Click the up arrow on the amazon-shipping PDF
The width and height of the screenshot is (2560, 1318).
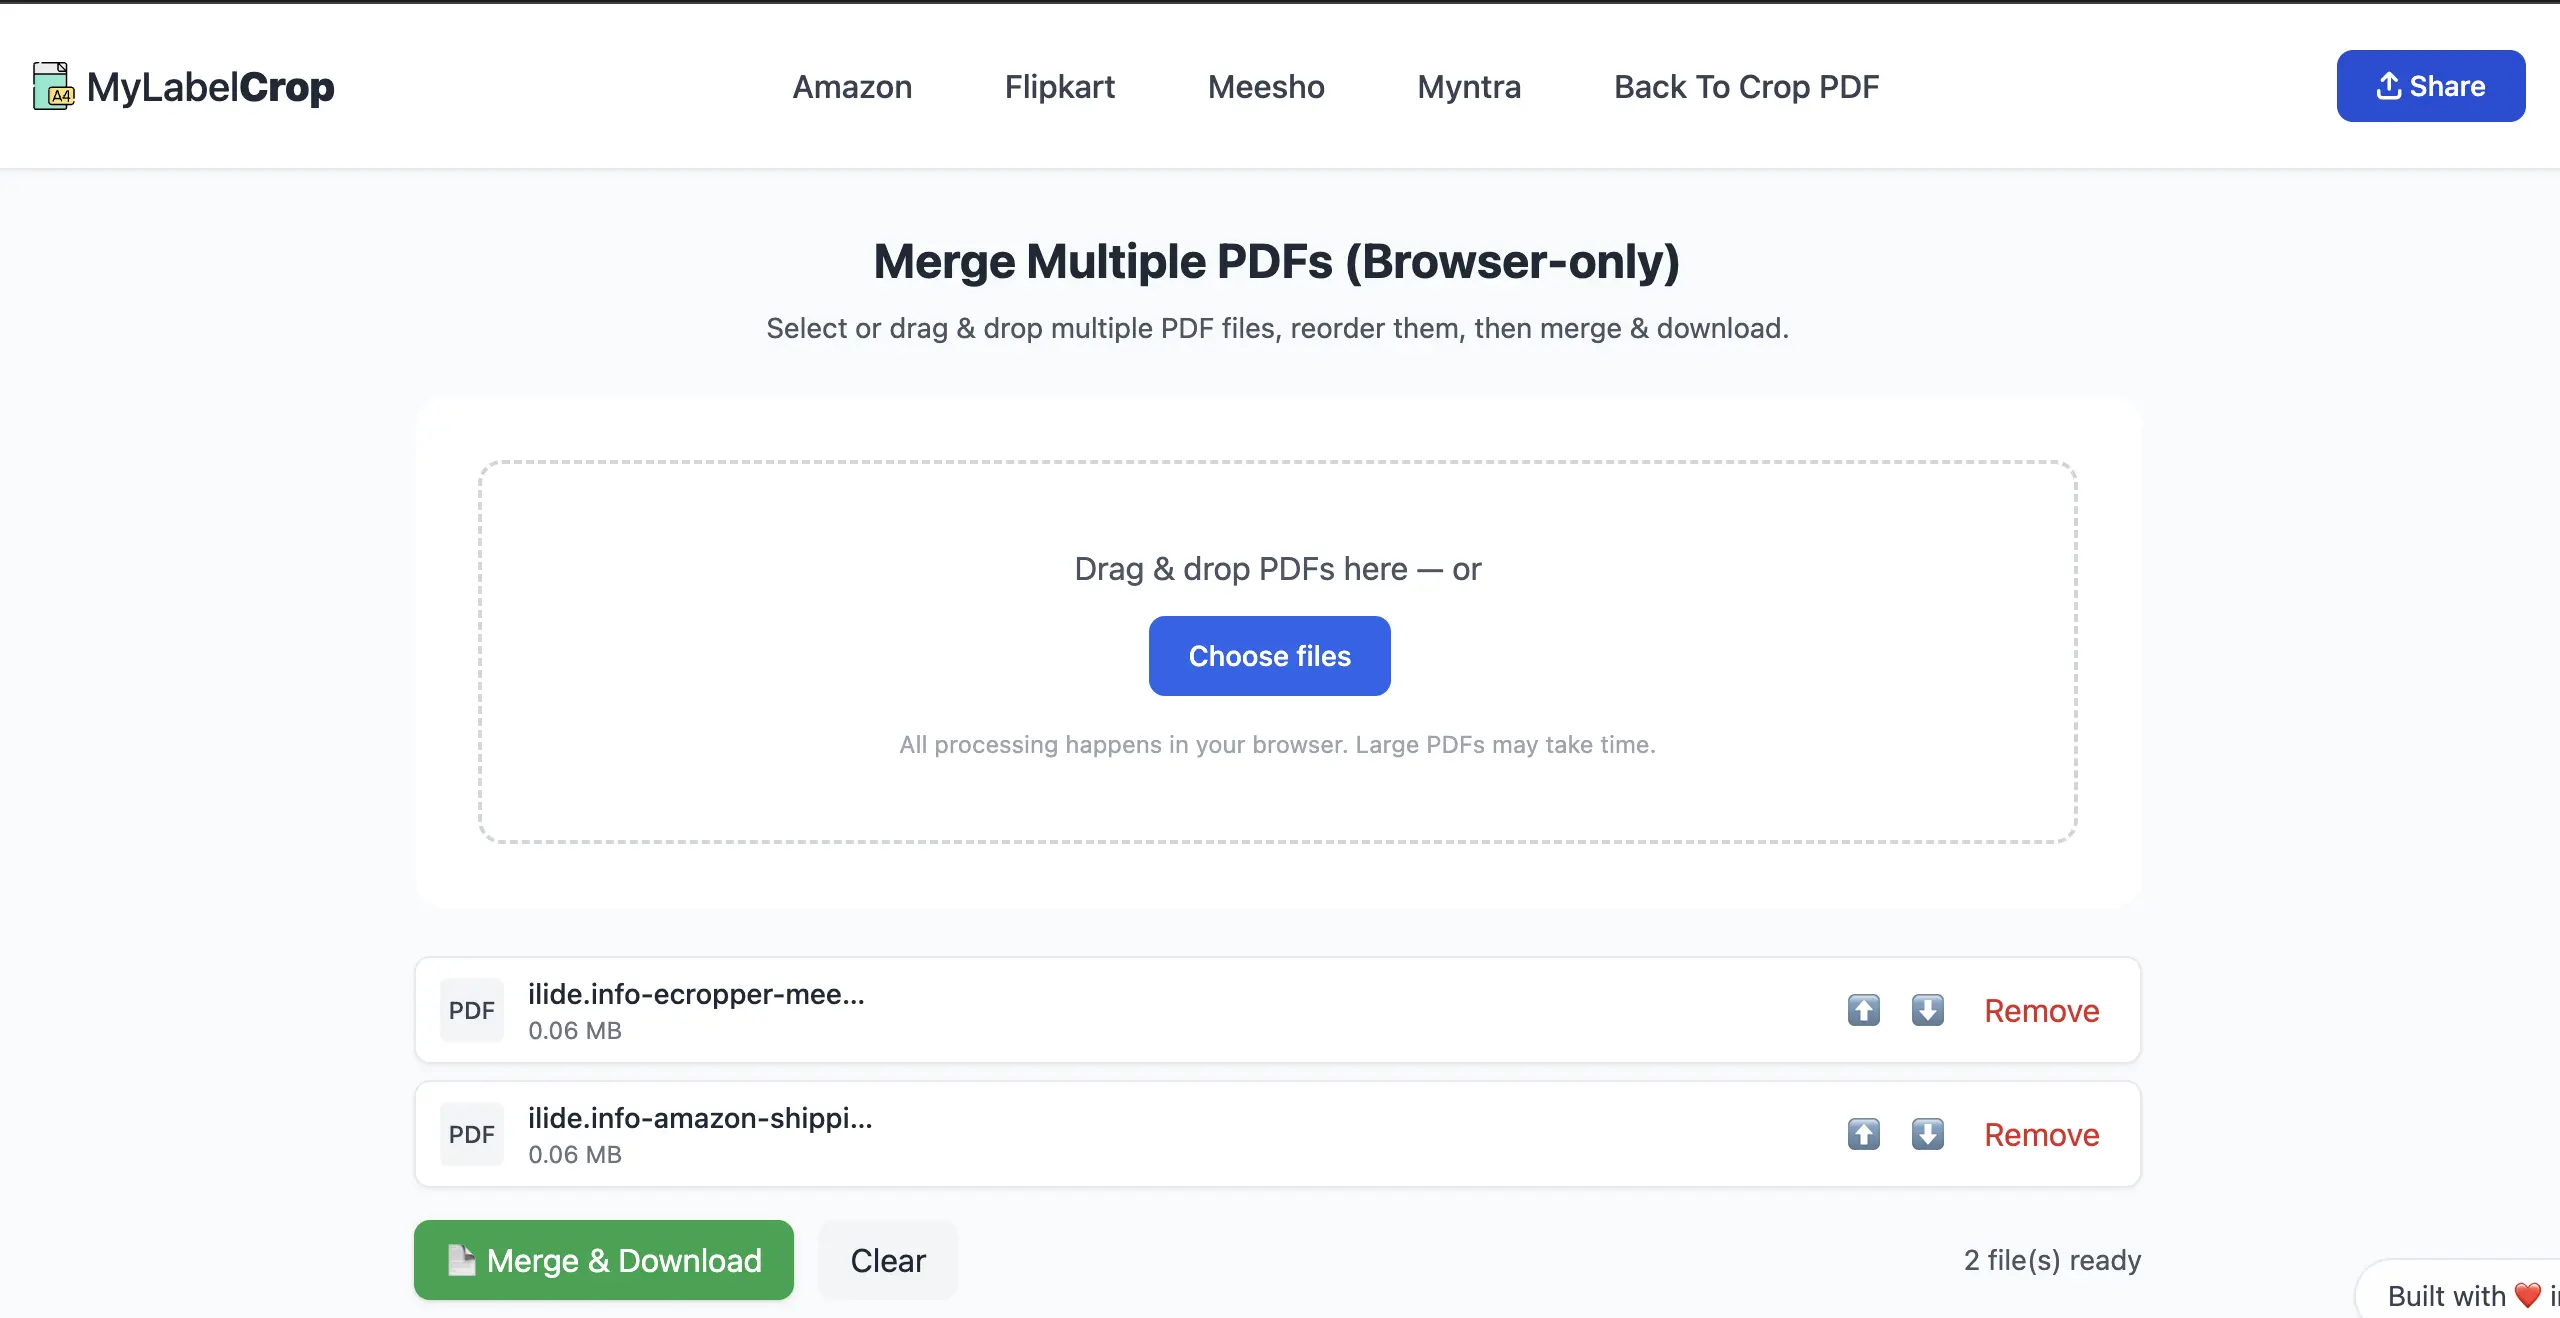coord(1862,1134)
